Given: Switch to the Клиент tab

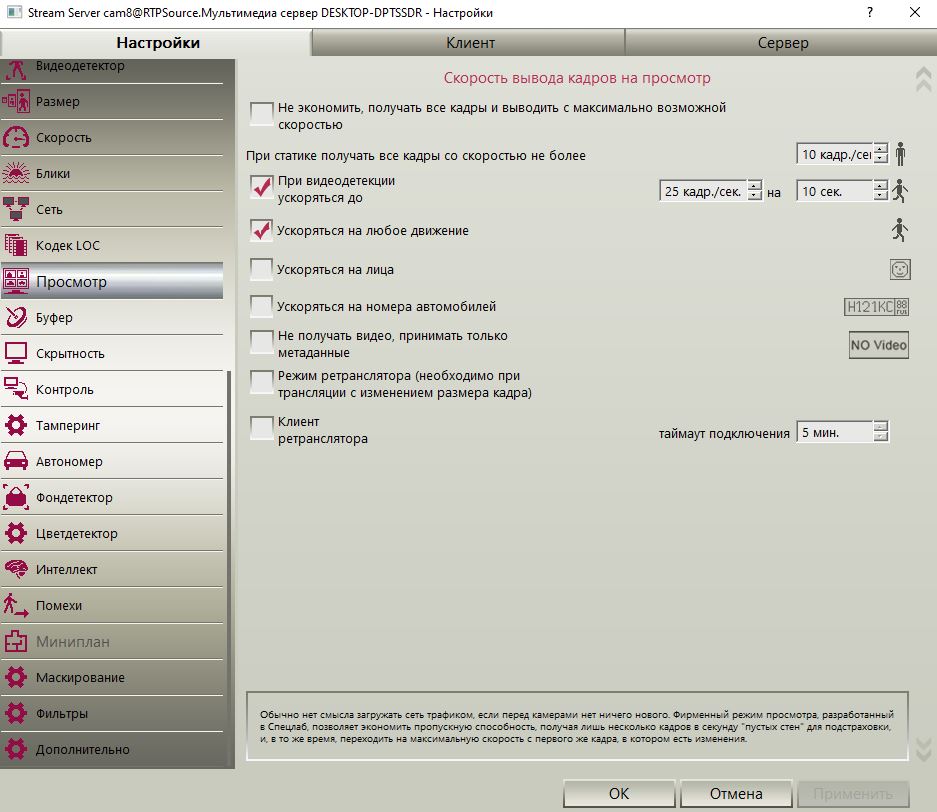Looking at the screenshot, I should point(470,42).
